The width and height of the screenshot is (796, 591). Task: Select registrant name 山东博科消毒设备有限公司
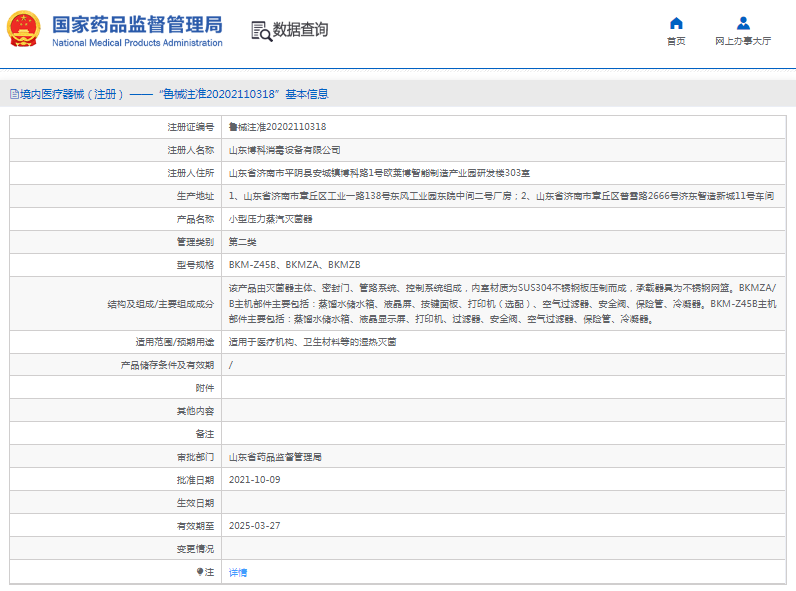pos(285,150)
